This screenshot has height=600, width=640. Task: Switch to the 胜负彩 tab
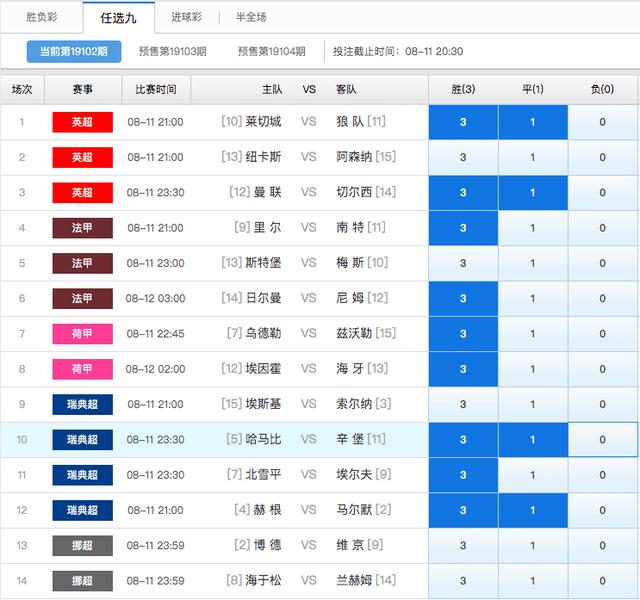pos(41,17)
